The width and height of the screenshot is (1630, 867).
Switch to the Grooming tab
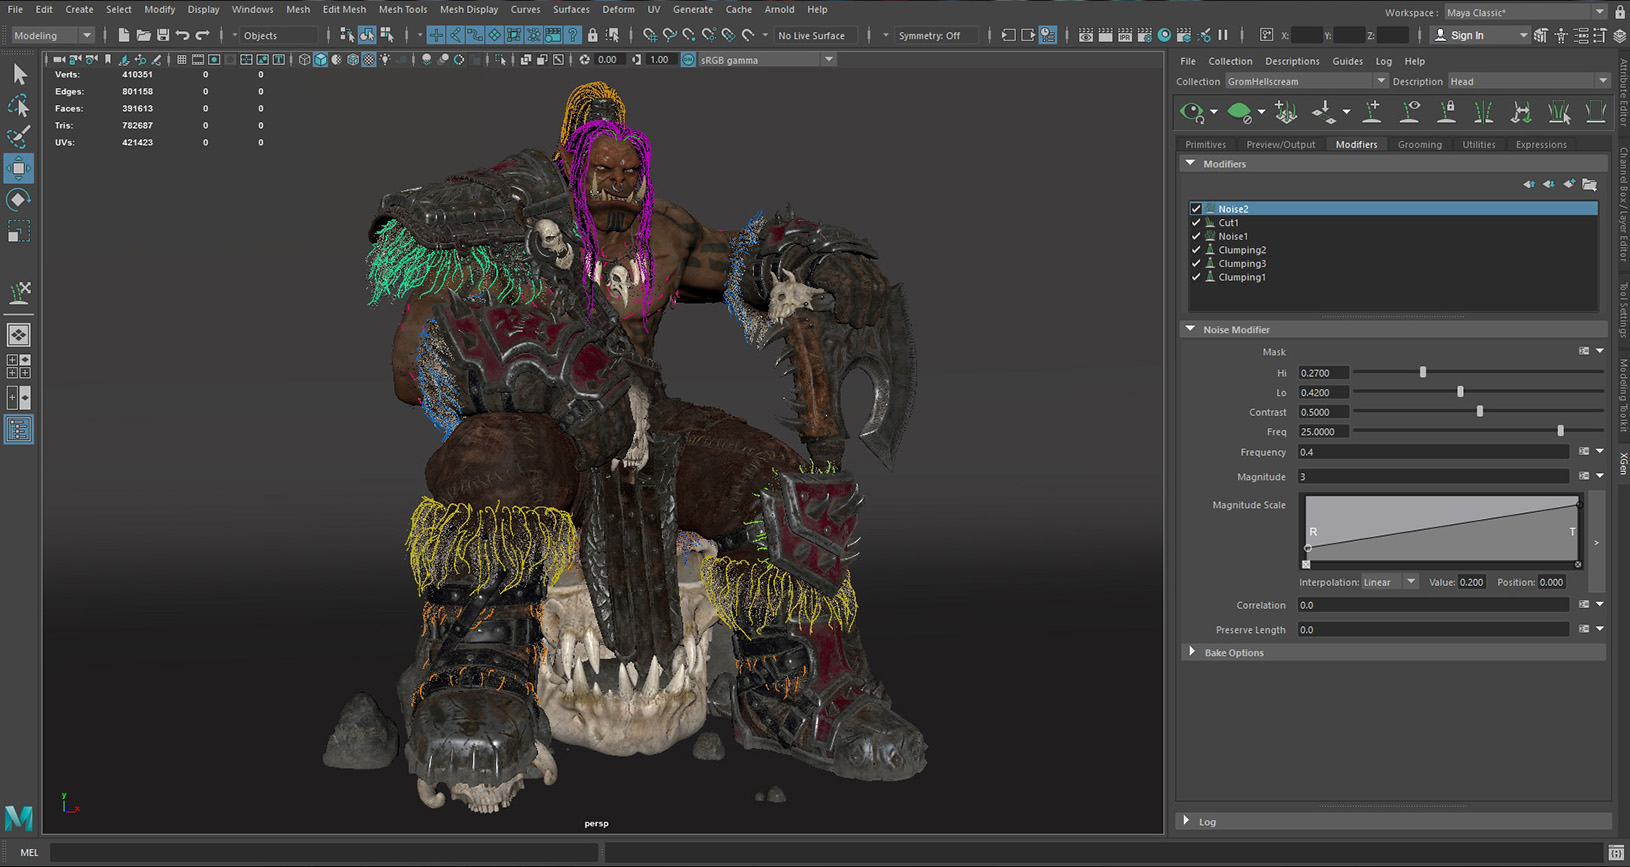(x=1420, y=144)
